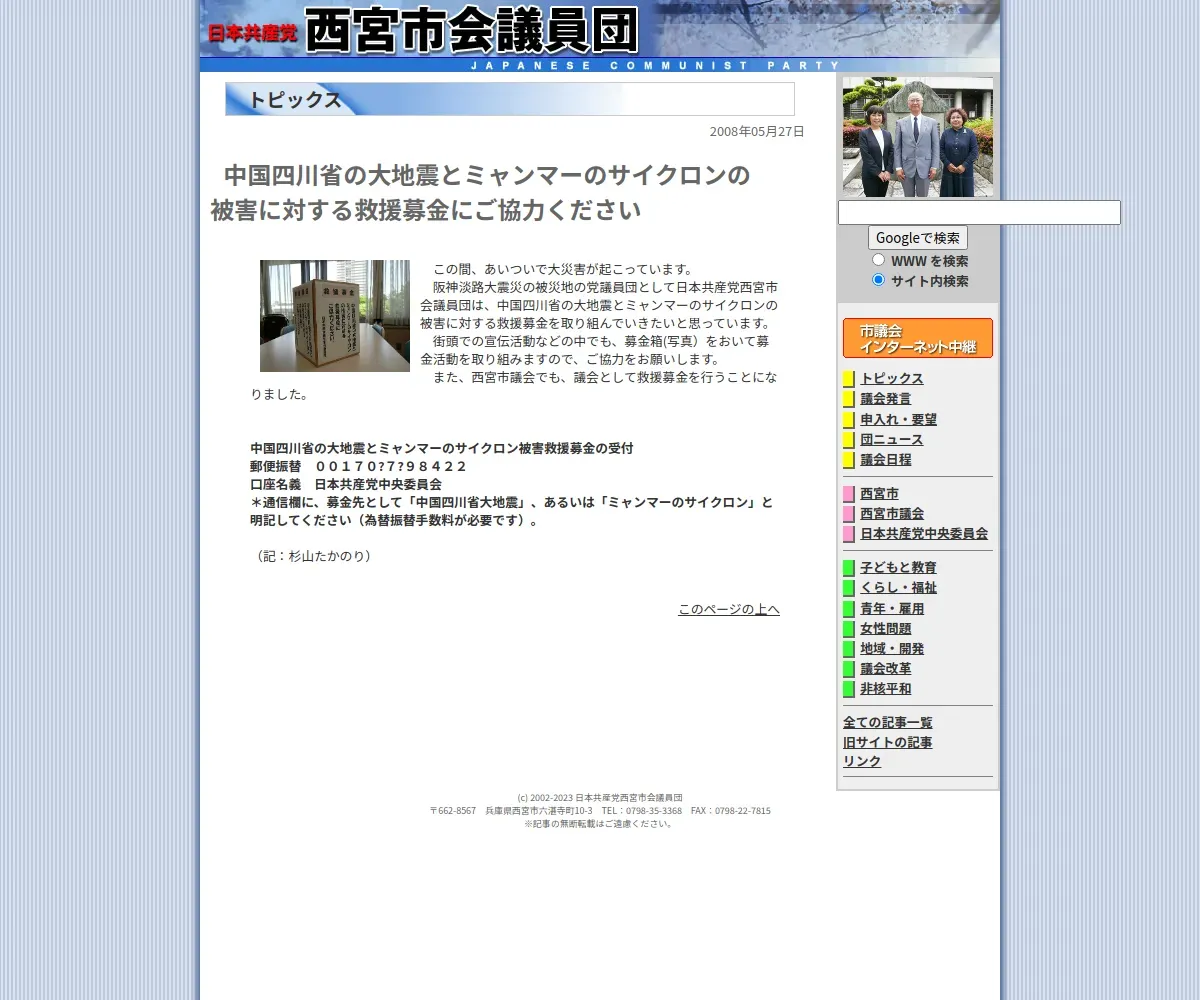Viewport: 1200px width, 1000px height.
Task: Open 旧サイトの記事 link
Action: 888,743
